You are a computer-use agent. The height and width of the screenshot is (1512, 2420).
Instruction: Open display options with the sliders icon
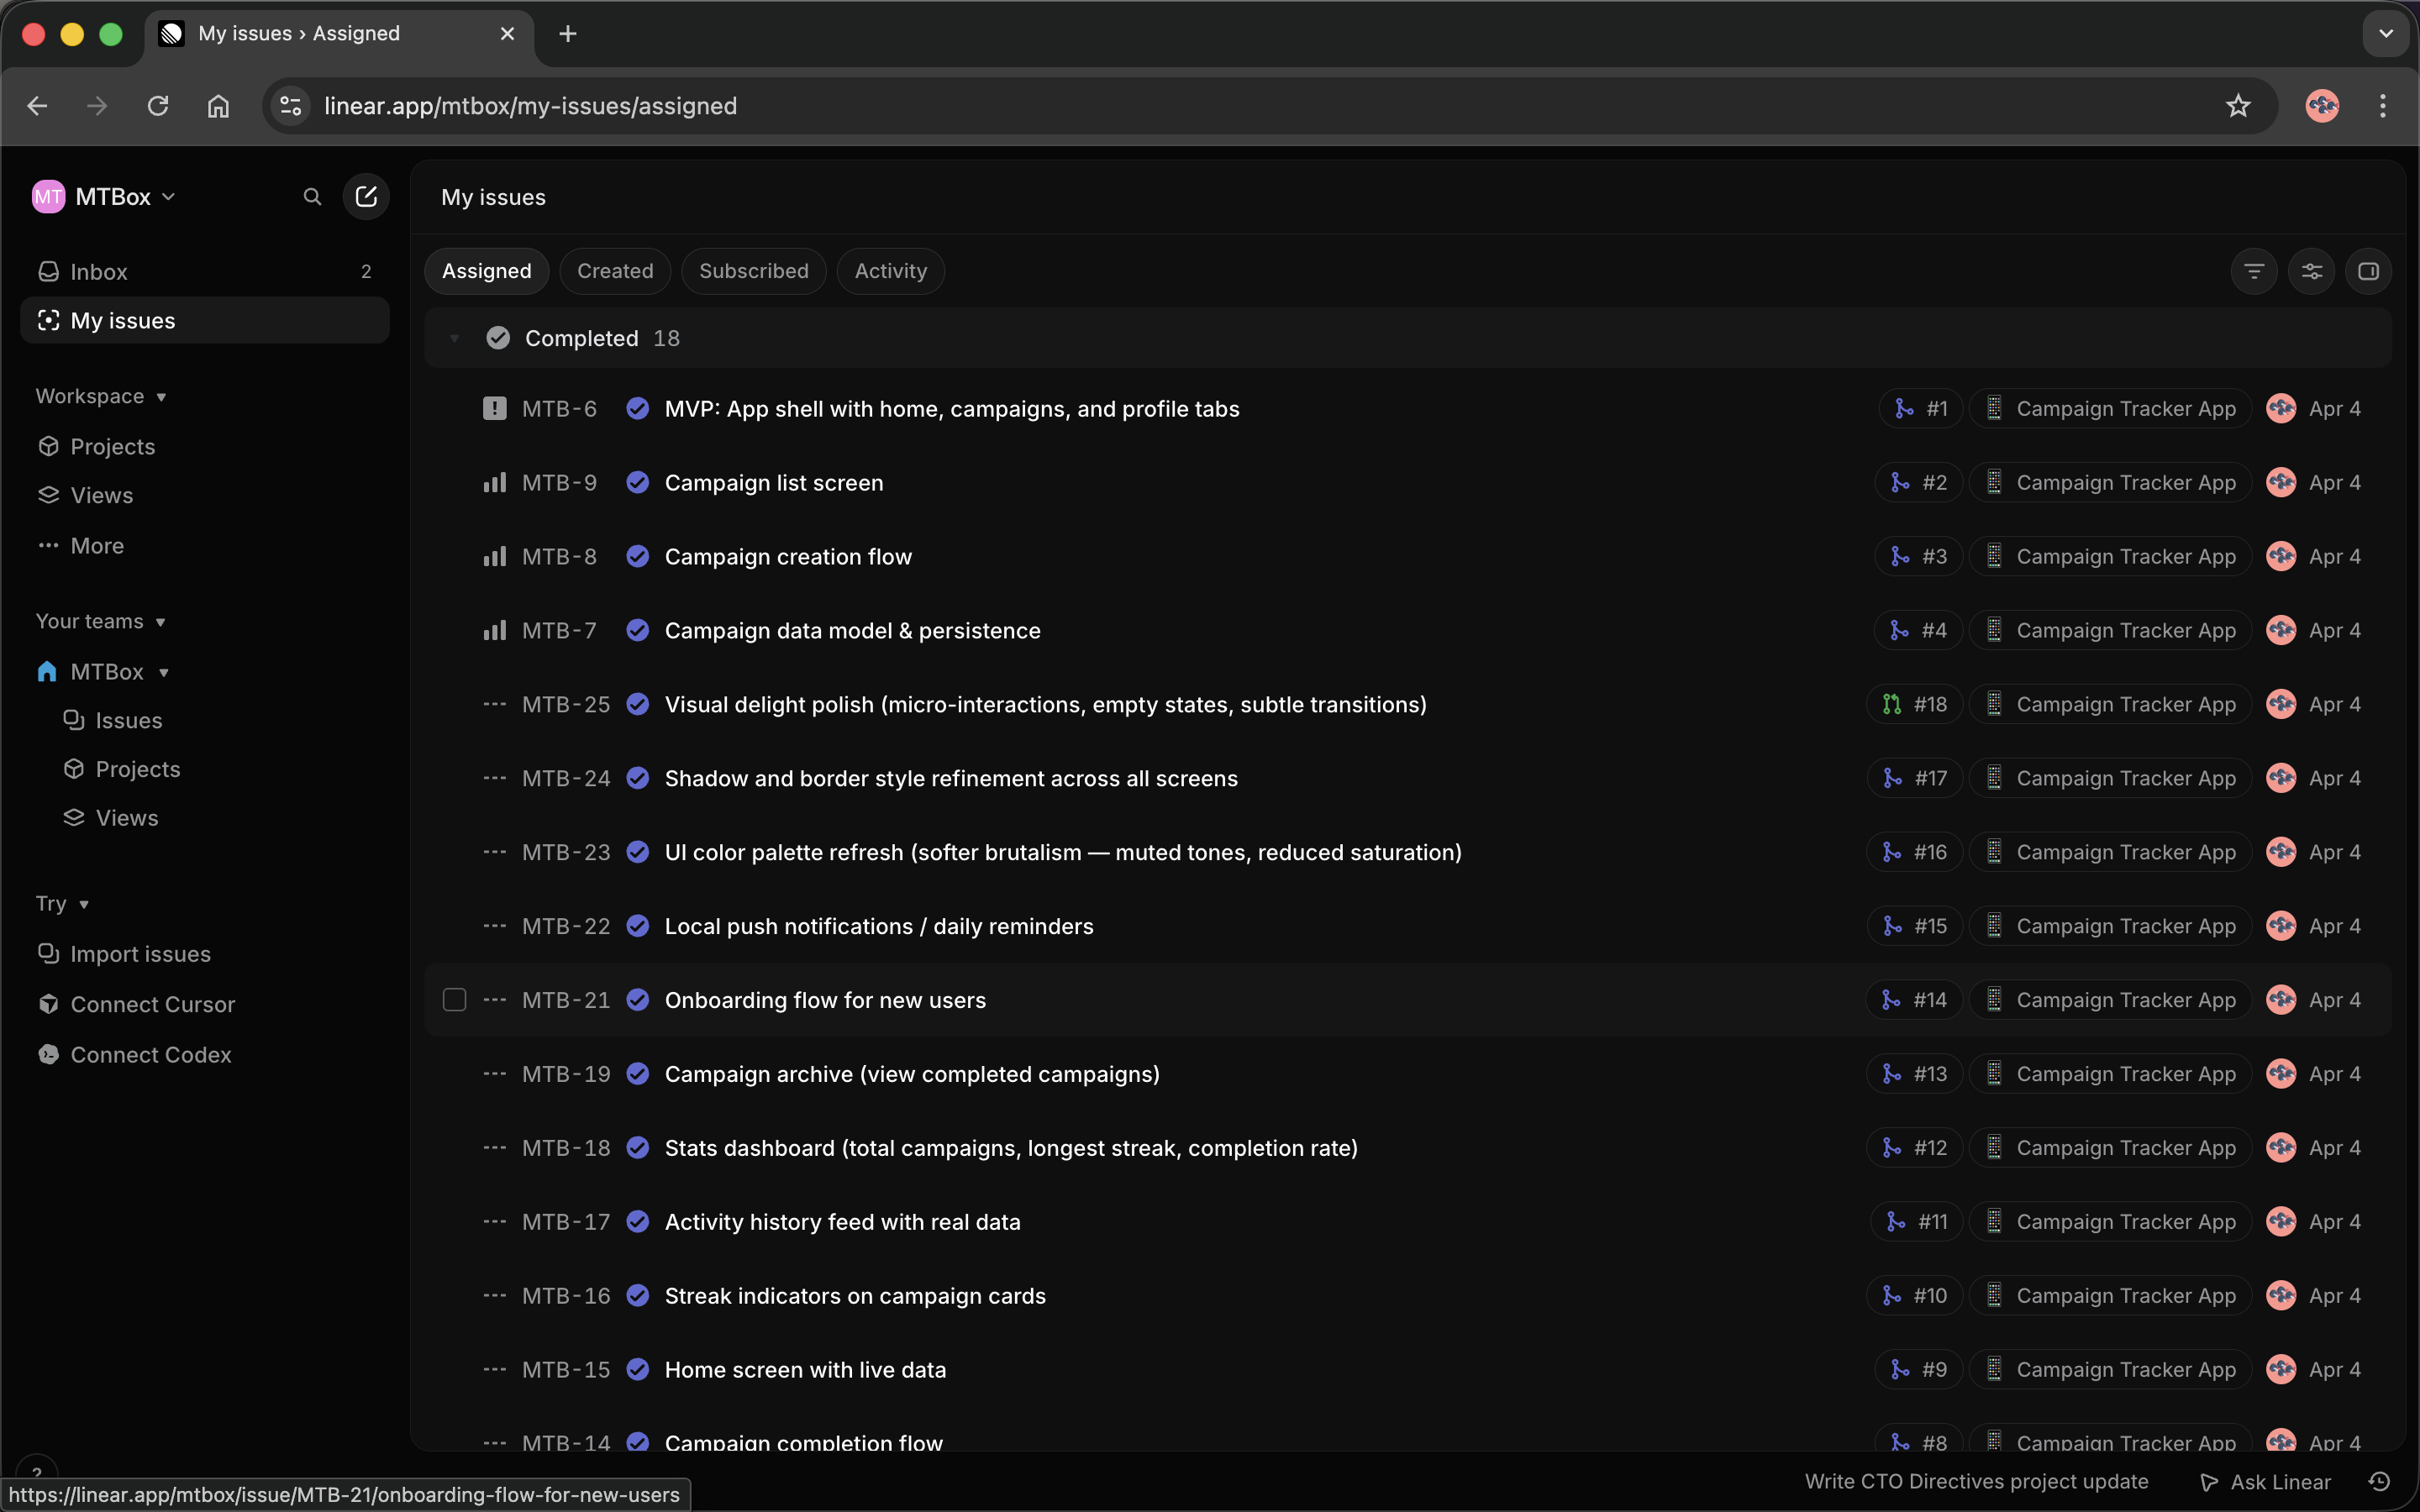(x=2311, y=270)
